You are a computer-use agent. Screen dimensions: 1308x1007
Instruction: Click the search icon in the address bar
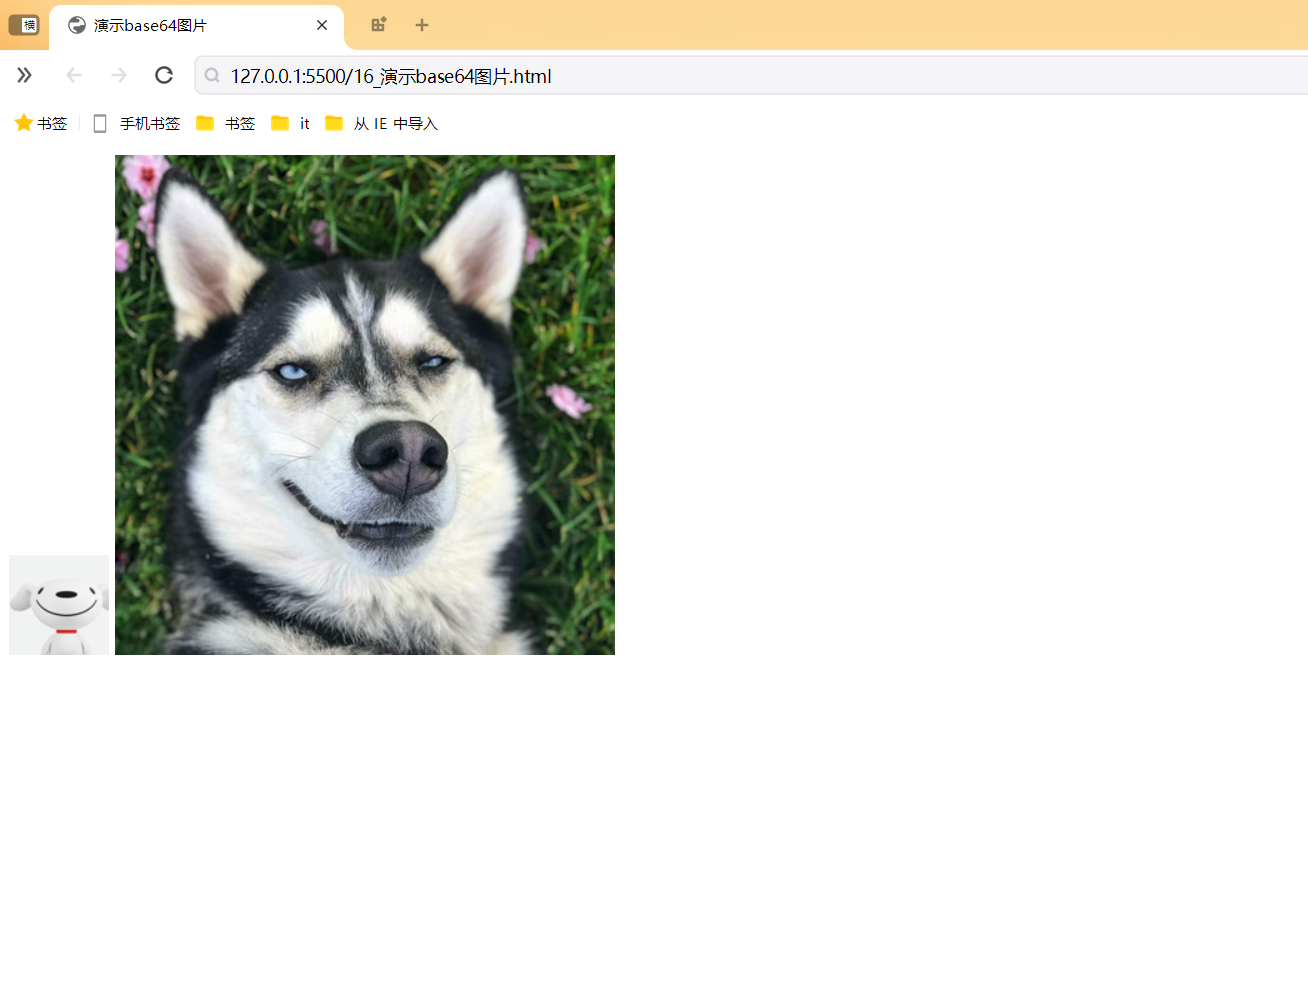point(212,75)
